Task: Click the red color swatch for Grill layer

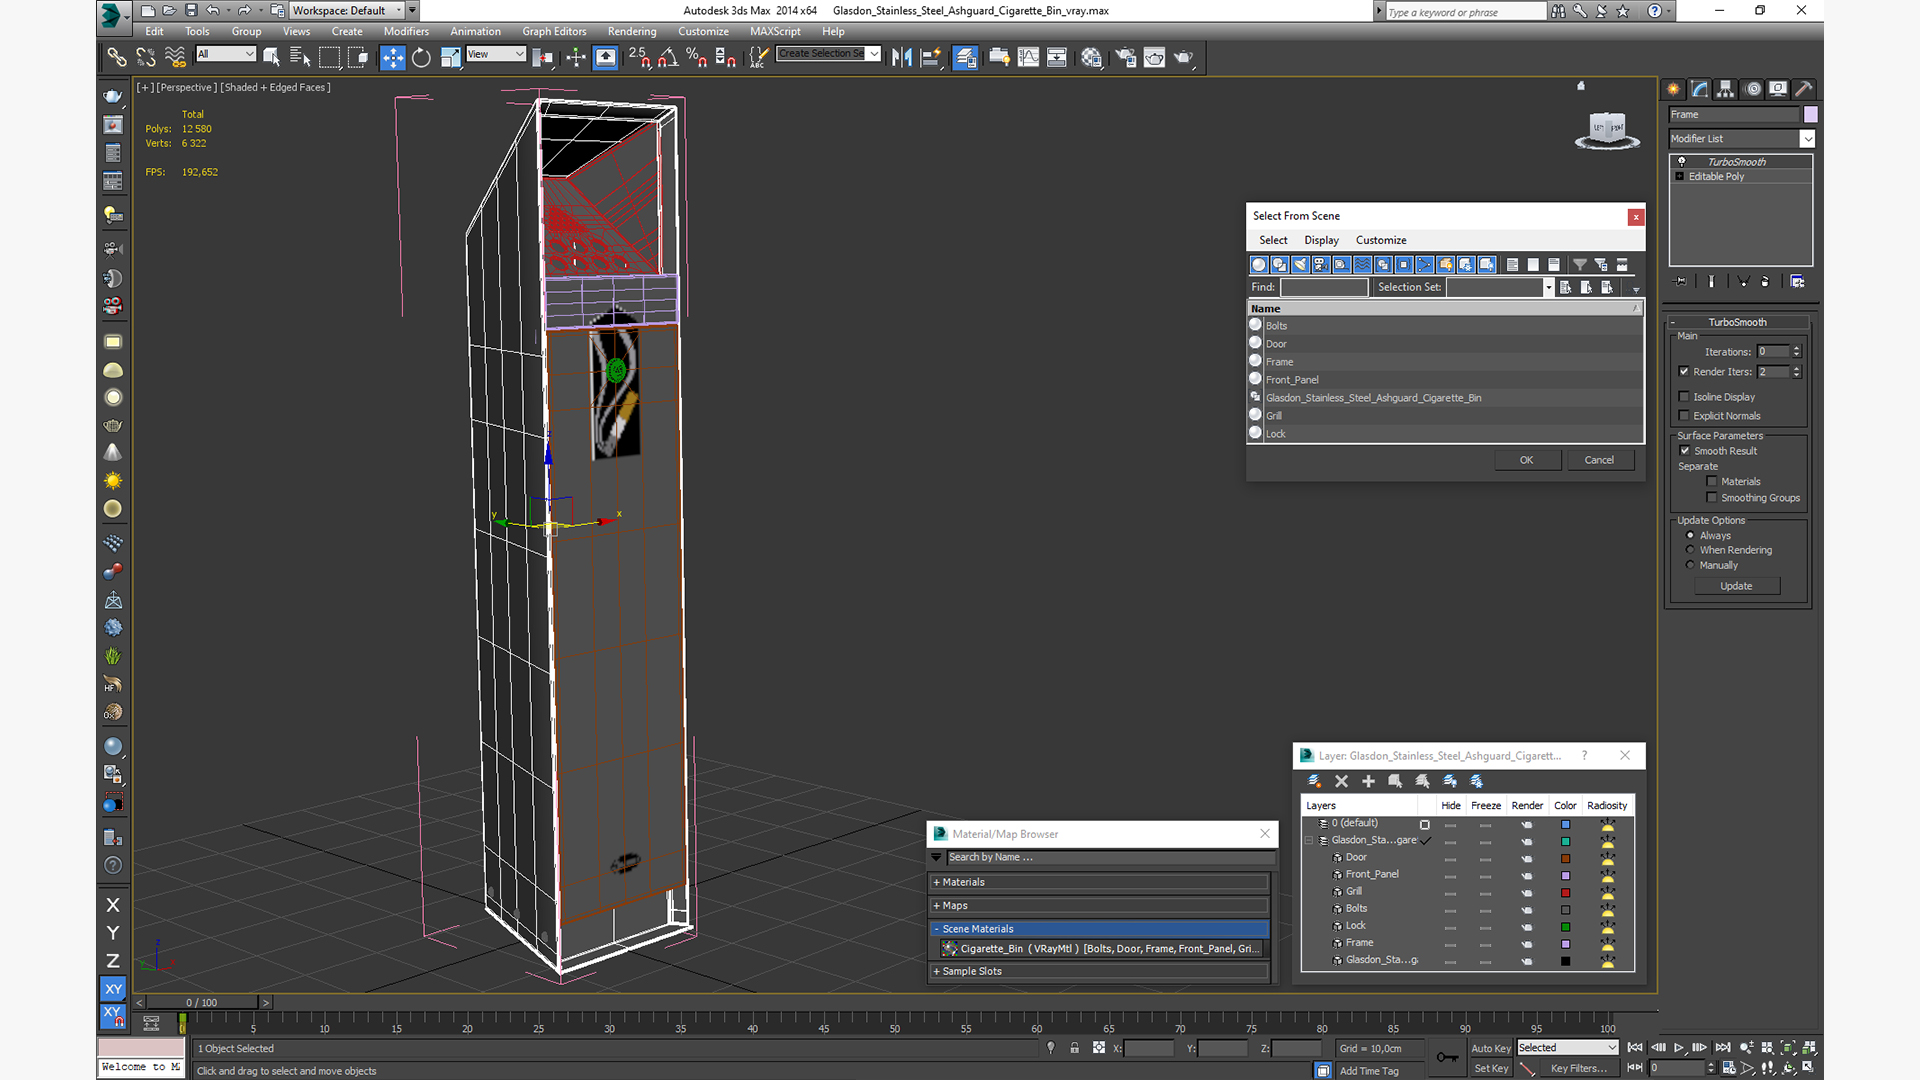Action: click(1565, 893)
